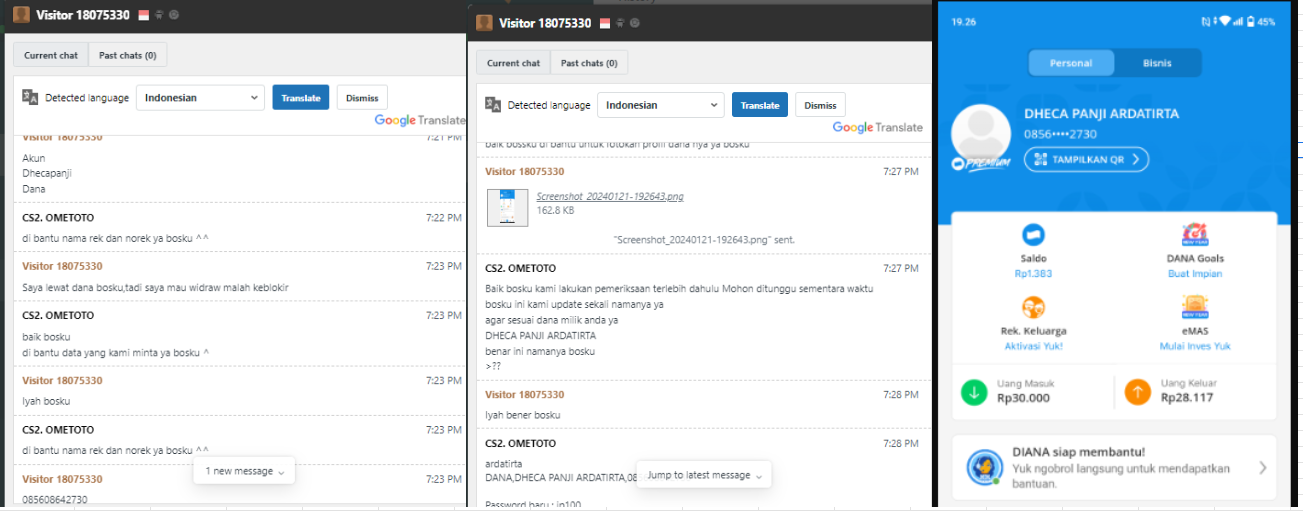This screenshot has width=1303, height=511.
Task: Tap the Aktivasi Yuk! link
Action: (x=1033, y=346)
